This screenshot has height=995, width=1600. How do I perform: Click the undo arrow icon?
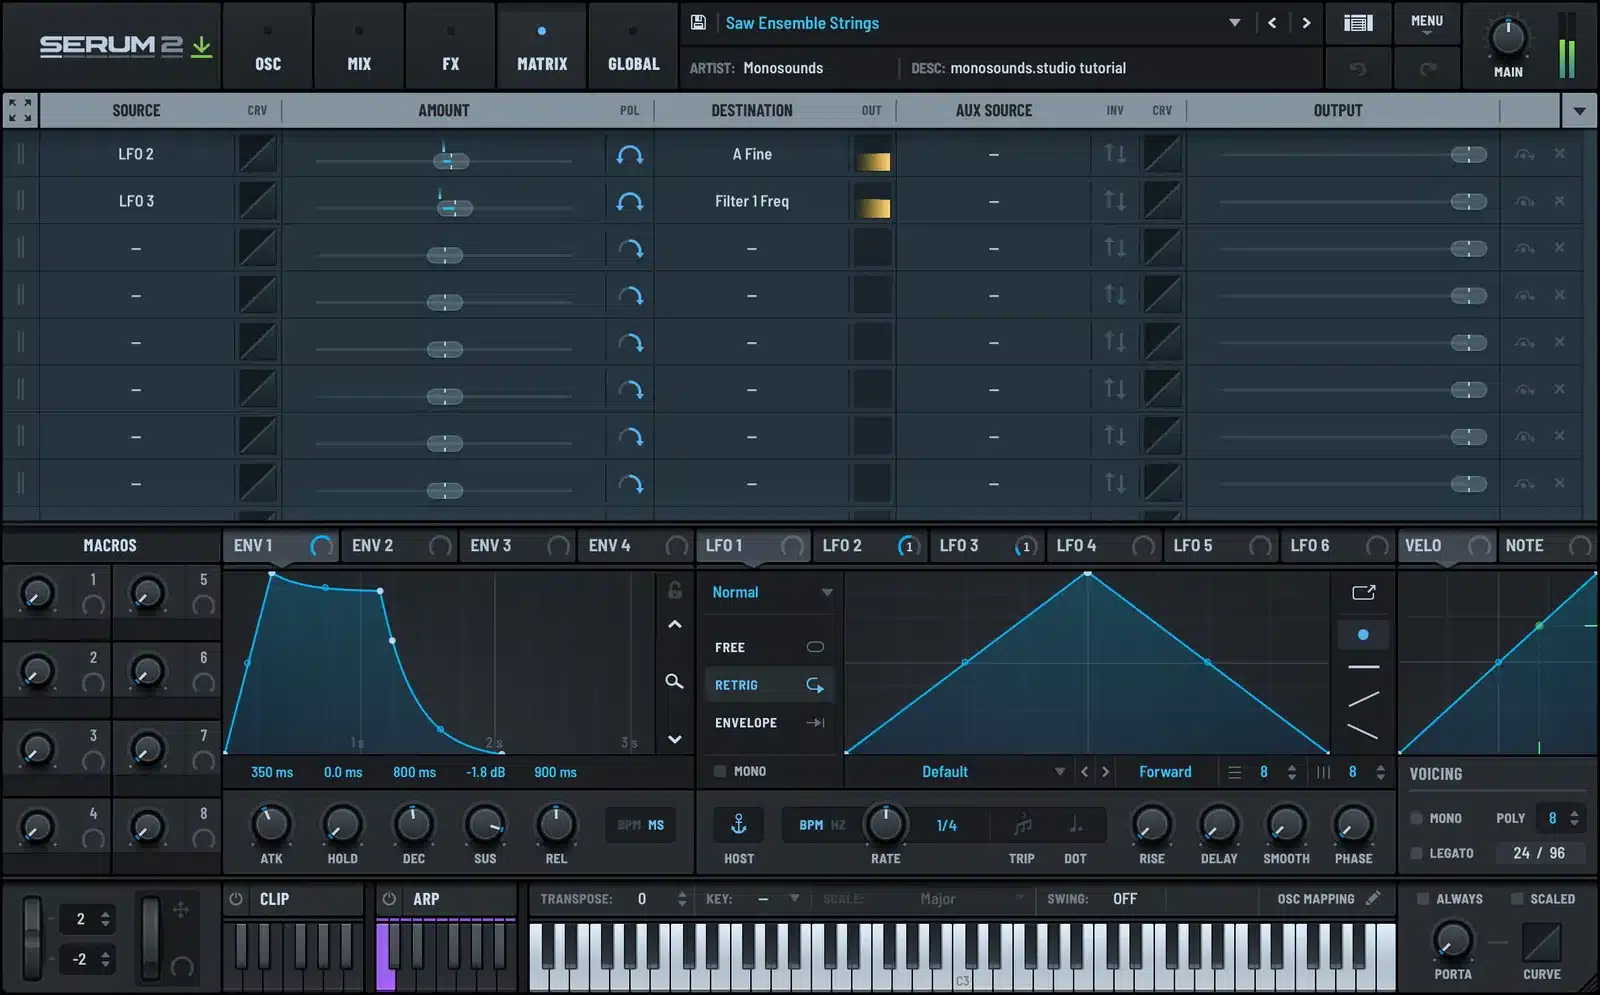tap(1357, 68)
